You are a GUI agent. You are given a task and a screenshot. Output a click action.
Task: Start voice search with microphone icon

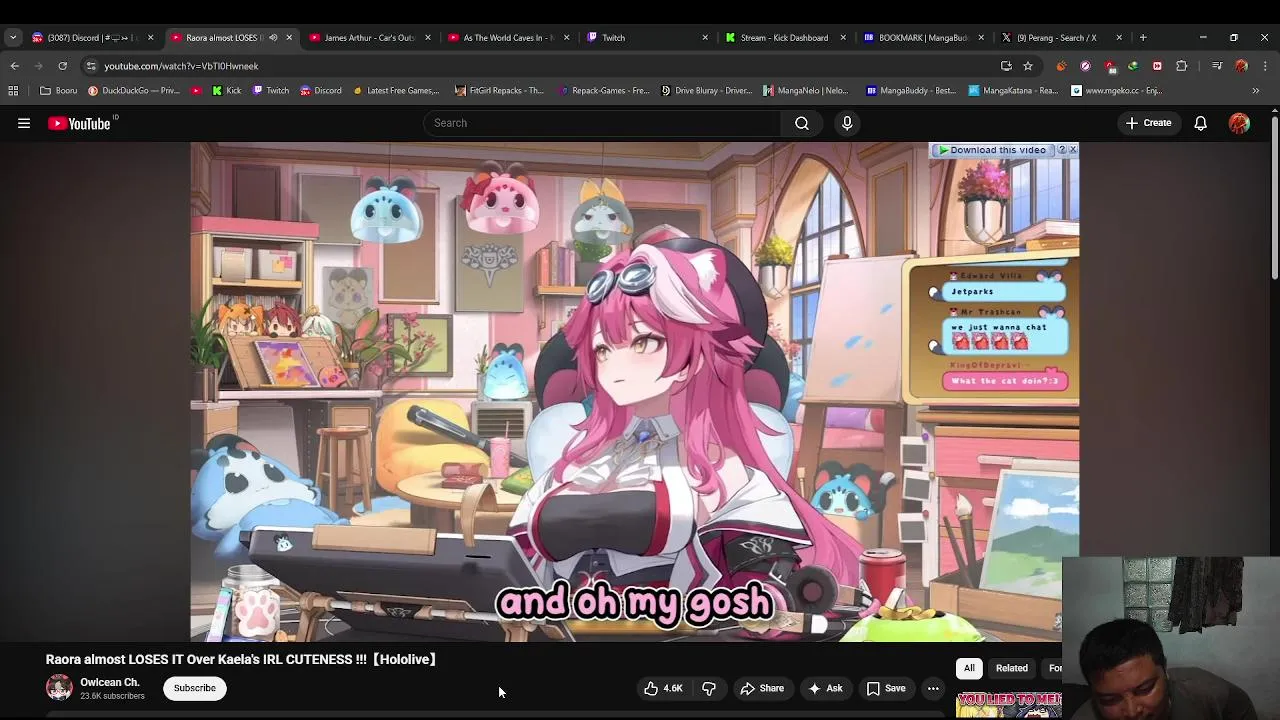[x=847, y=123]
